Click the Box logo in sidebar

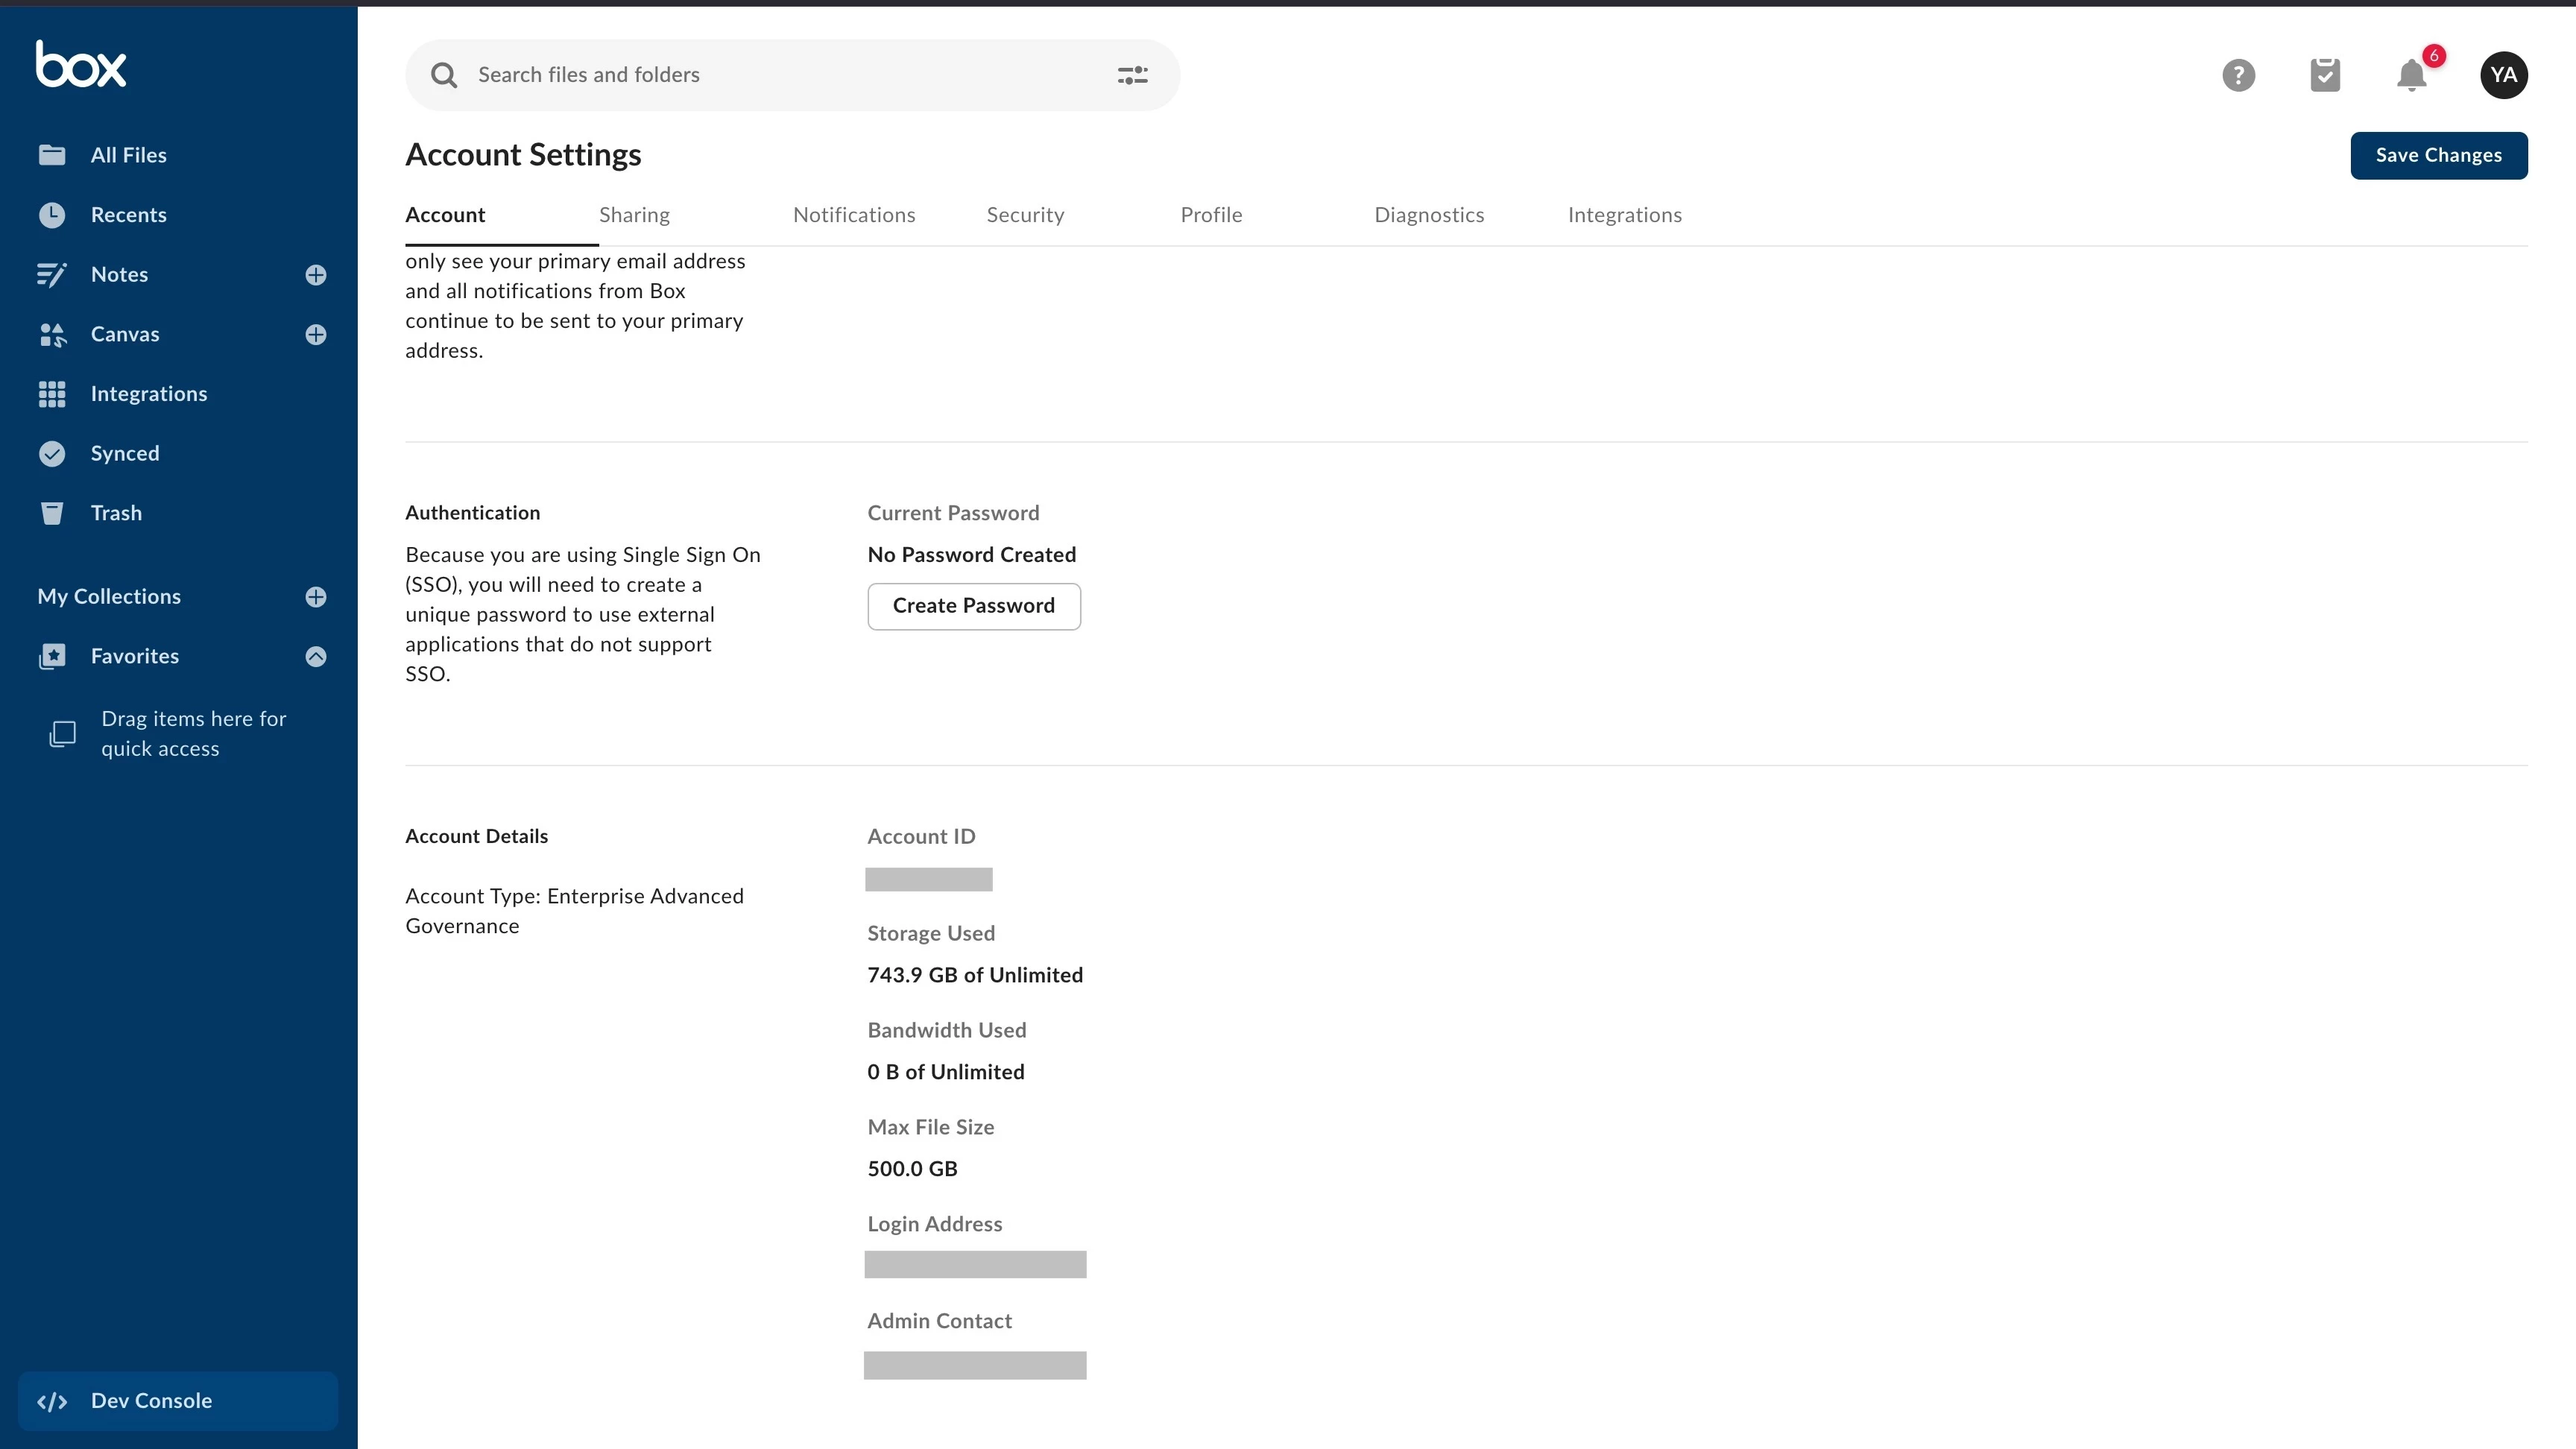point(81,65)
